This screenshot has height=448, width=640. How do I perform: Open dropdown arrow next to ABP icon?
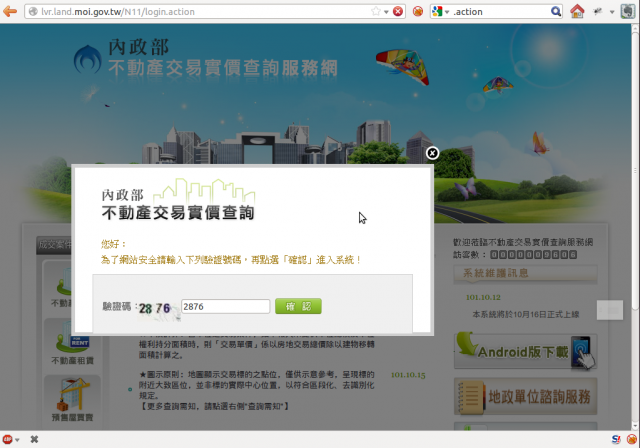click(17, 440)
